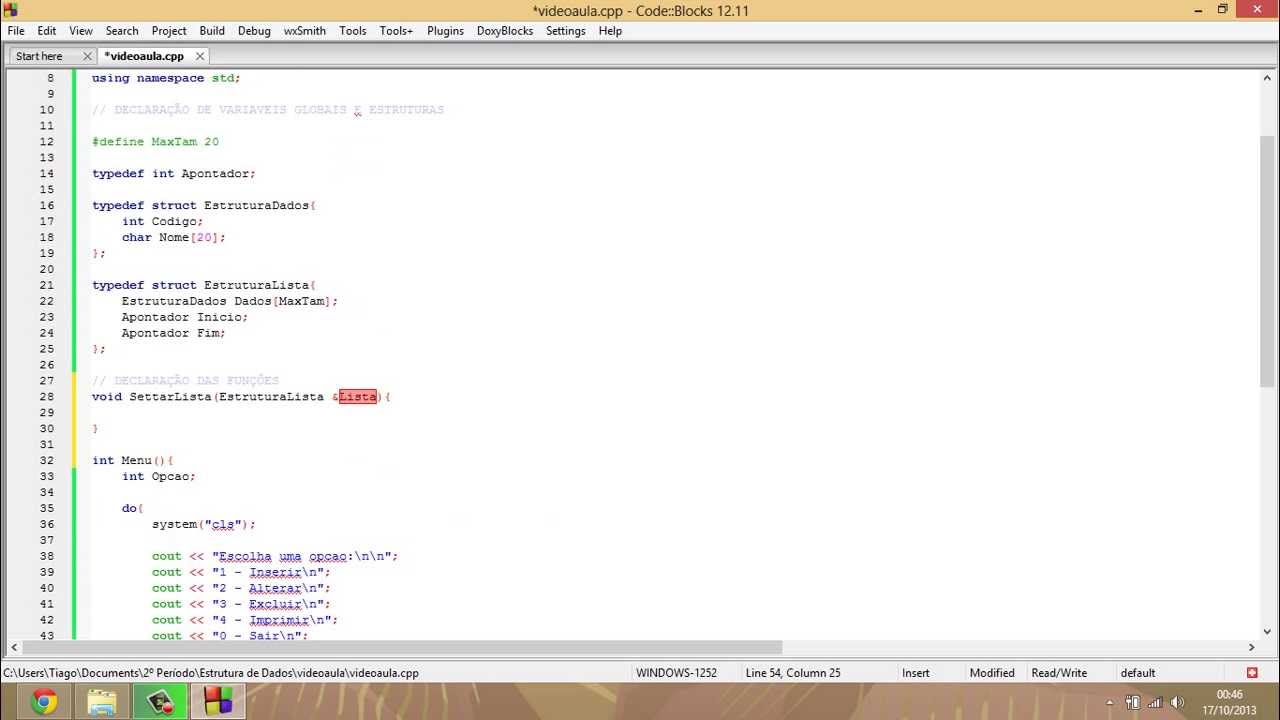Click the Line 54, Column 25 status field
Viewport: 1280px width, 720px height.
tap(792, 673)
